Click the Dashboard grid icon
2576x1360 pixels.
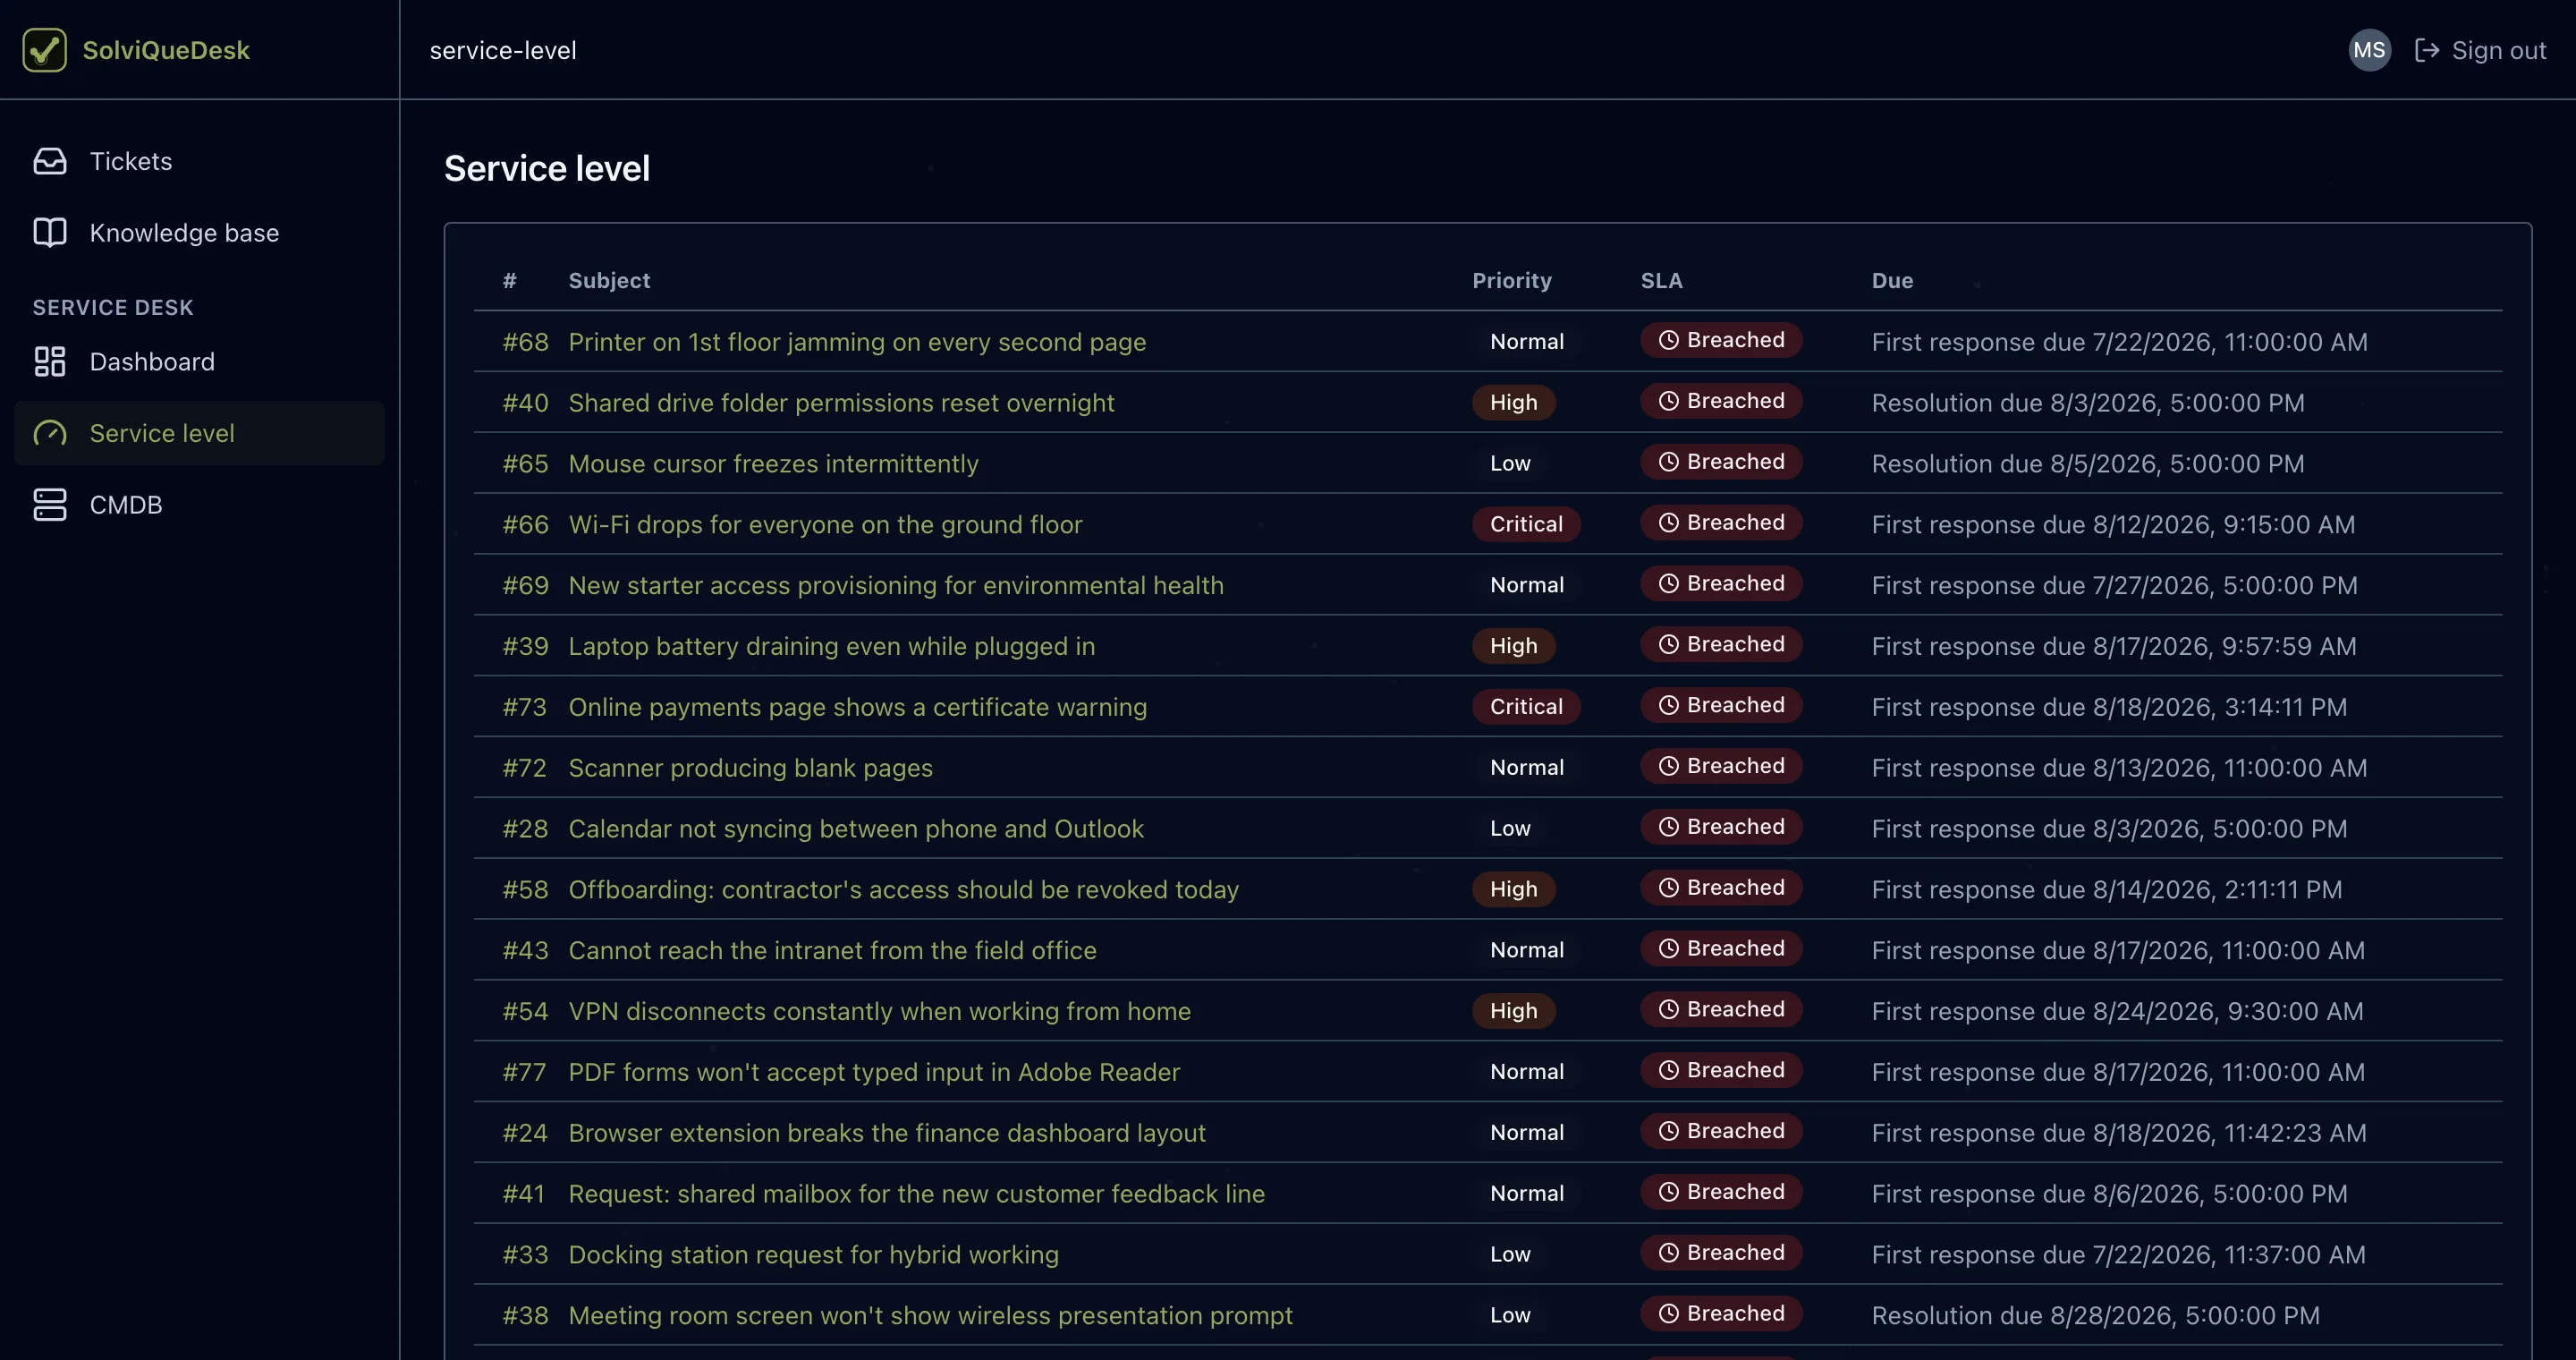tap(50, 362)
